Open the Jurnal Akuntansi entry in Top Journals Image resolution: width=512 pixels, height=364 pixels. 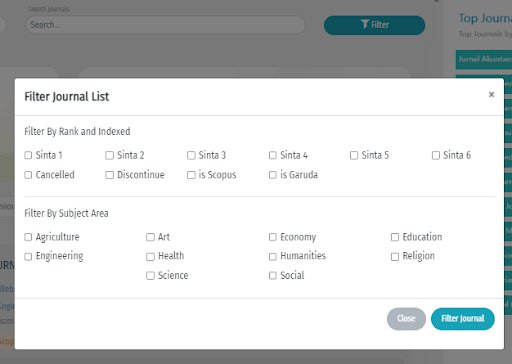(484, 59)
